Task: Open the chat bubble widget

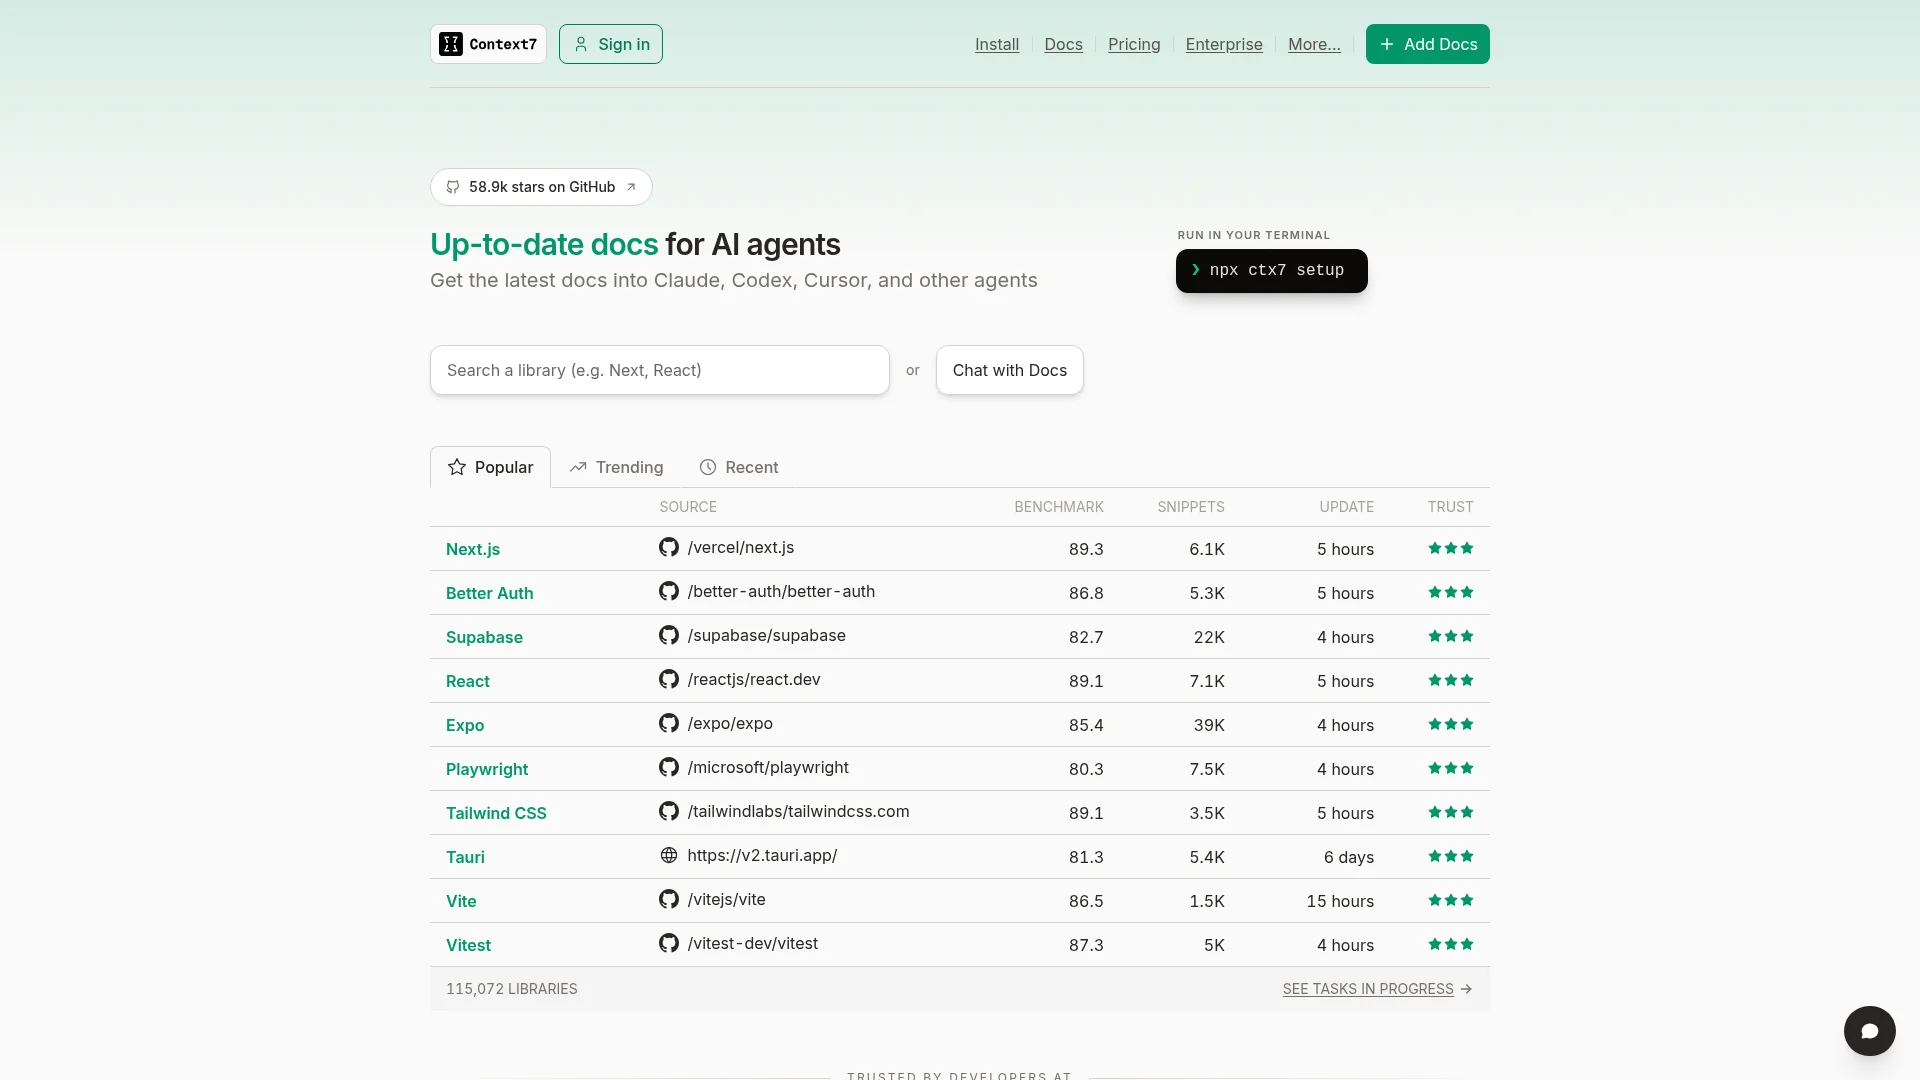Action: pos(1869,1031)
